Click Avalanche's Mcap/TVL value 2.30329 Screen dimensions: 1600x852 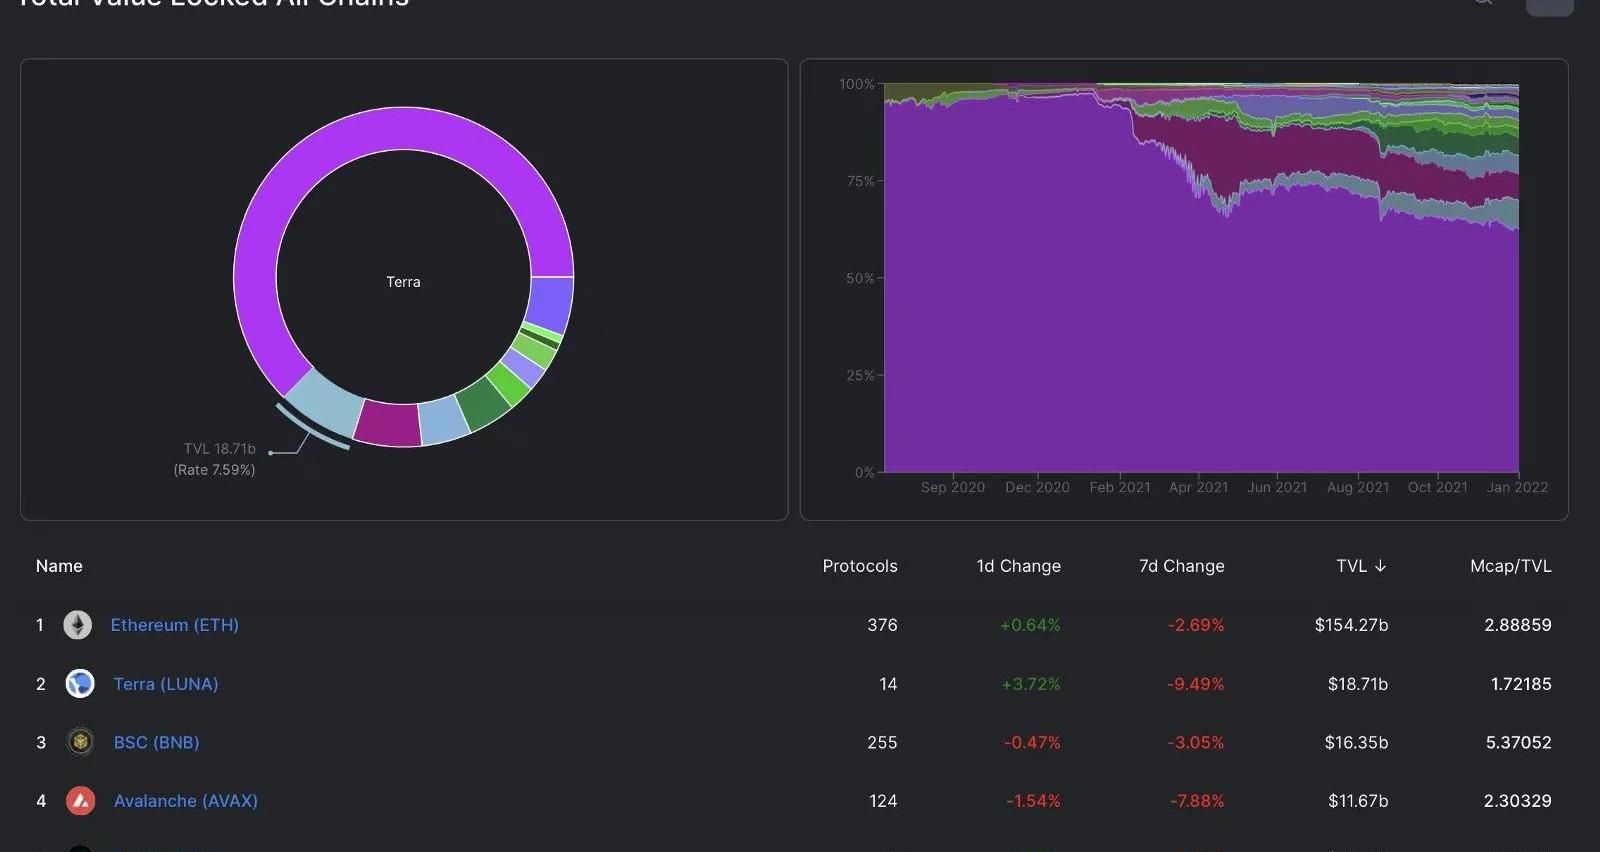coord(1518,801)
